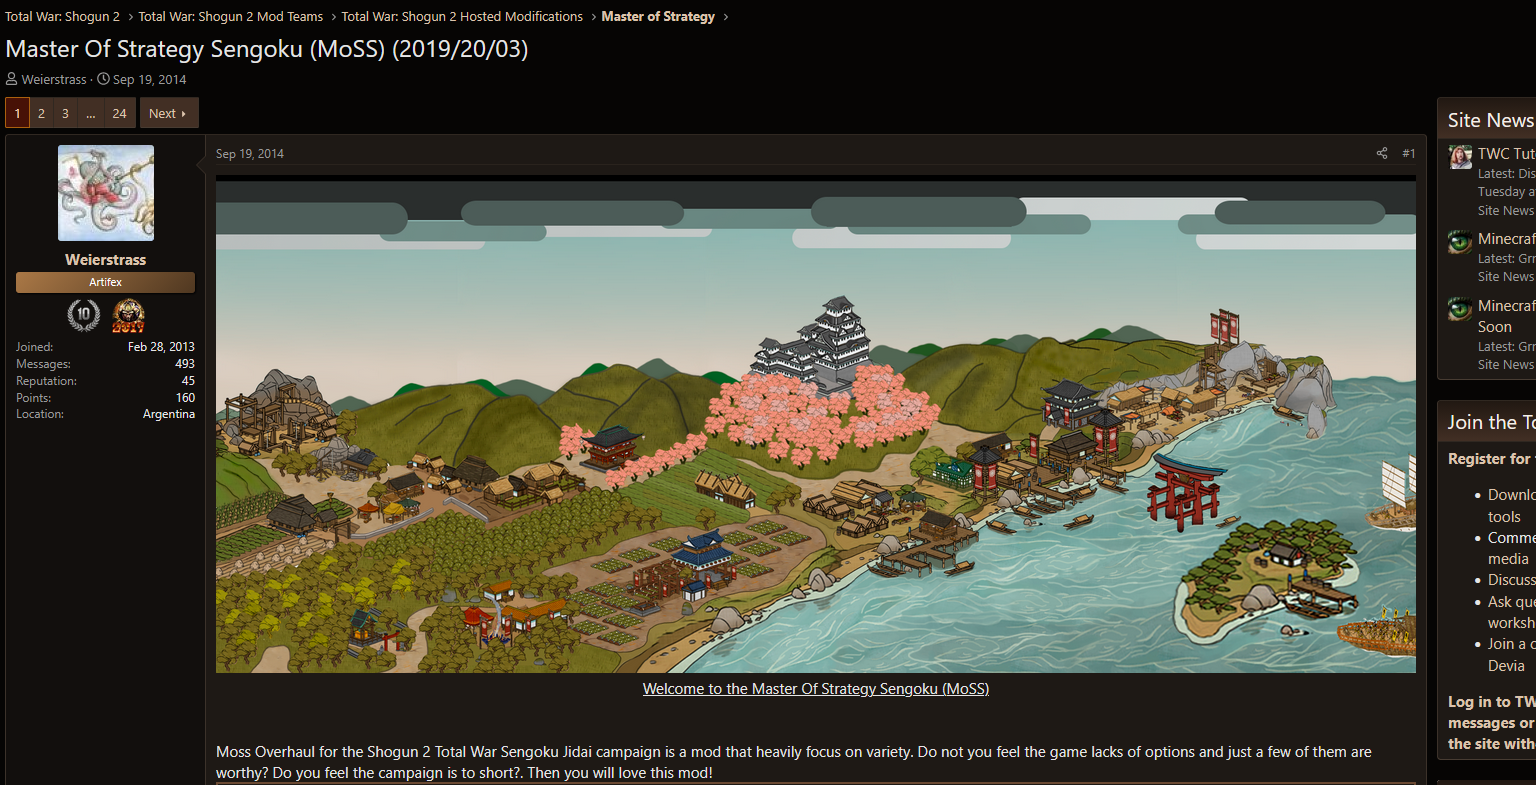1536x785 pixels.
Task: Open the Sengoku village banner image
Action: 816,424
